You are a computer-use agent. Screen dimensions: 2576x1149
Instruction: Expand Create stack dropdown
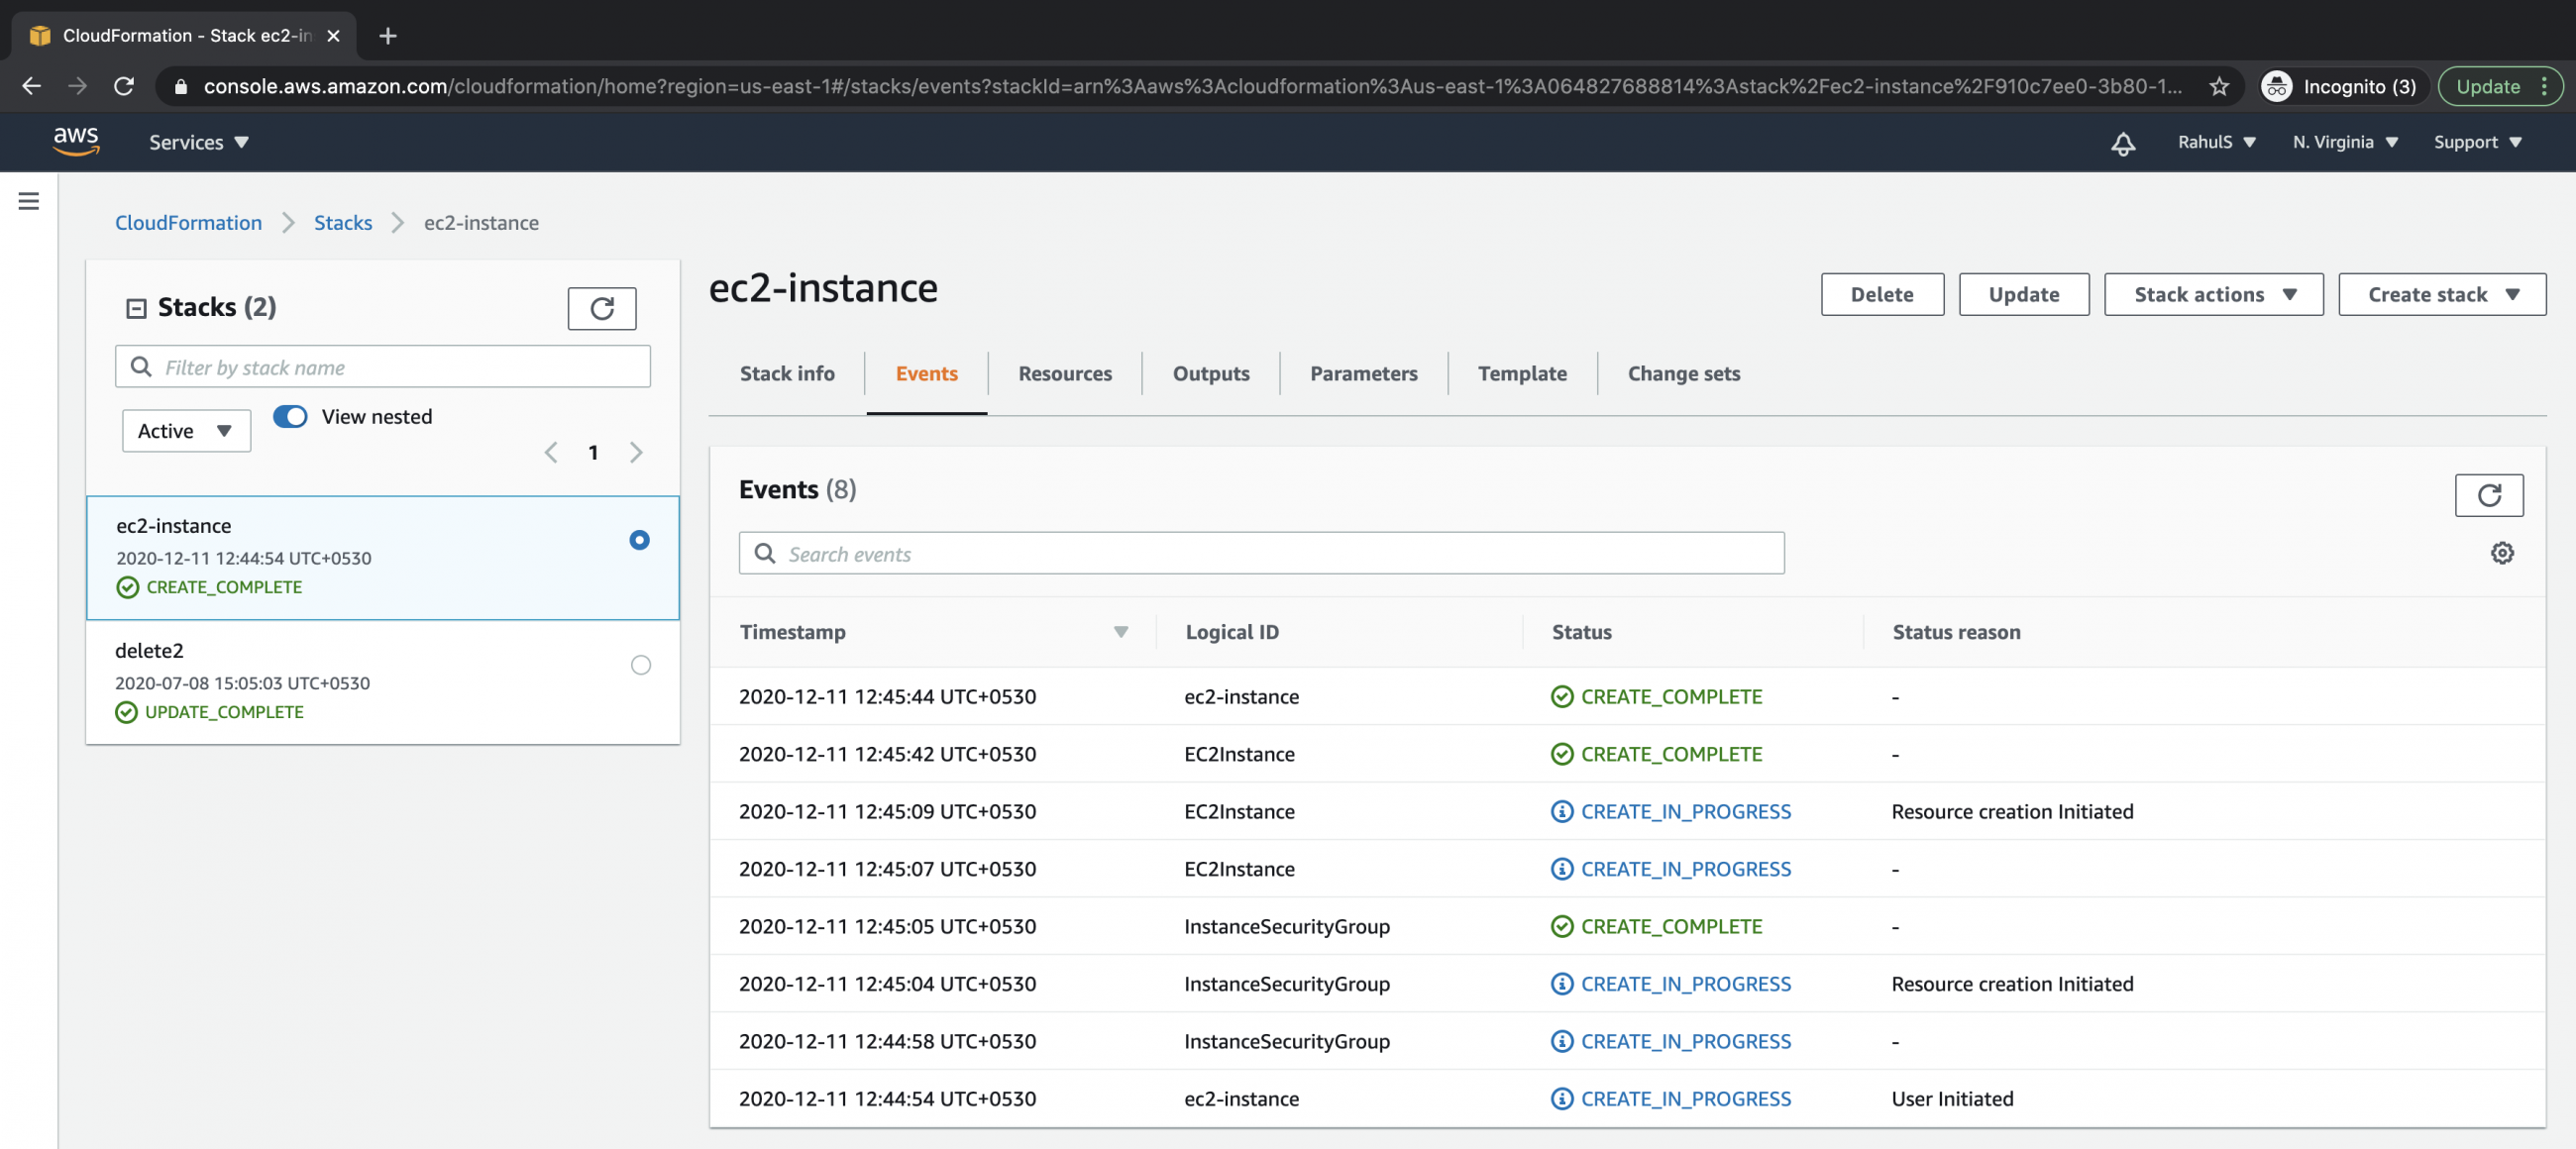pos(2441,294)
